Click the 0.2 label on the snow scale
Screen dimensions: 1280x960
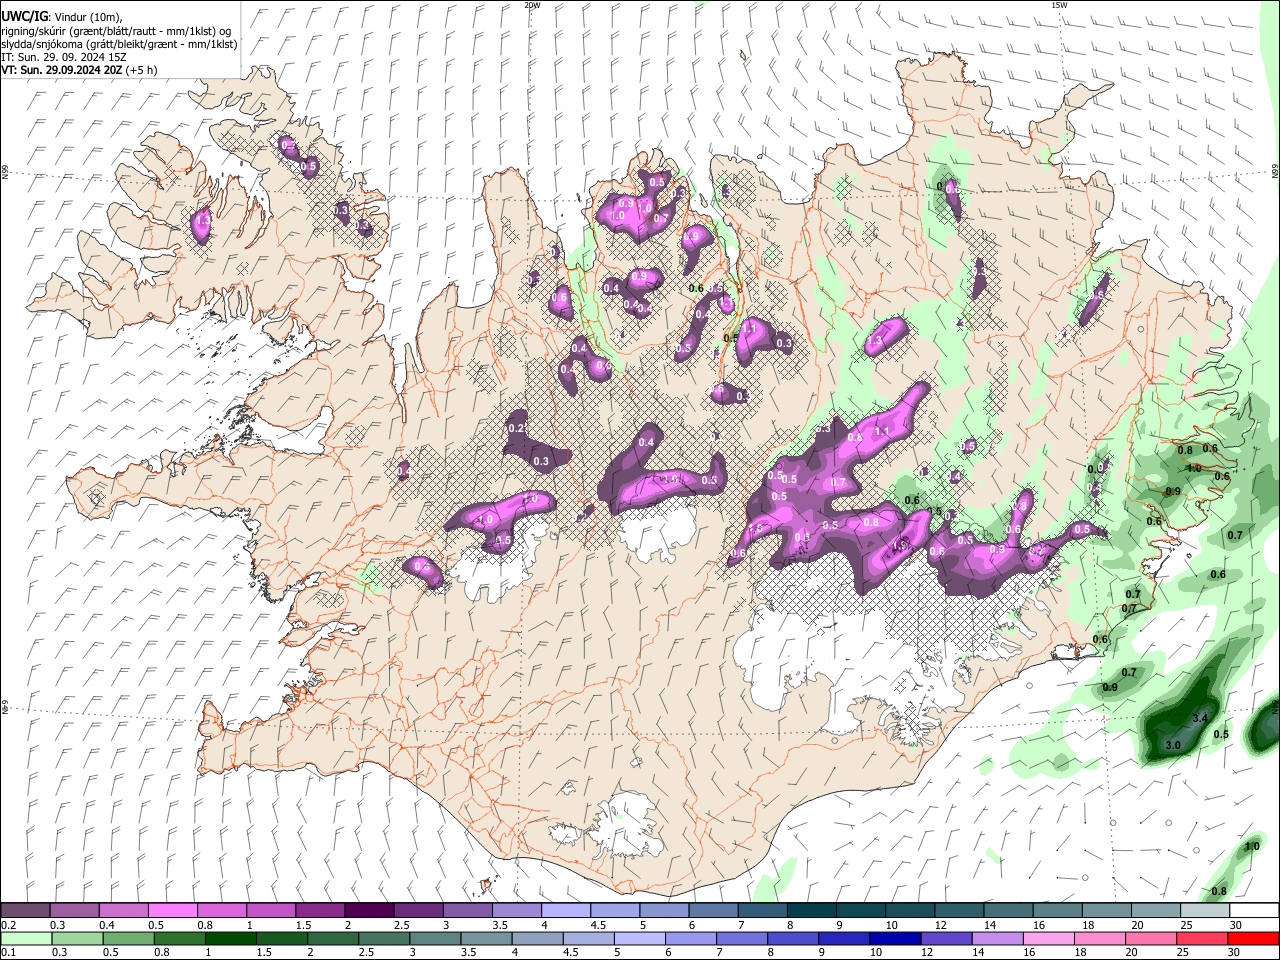(x=9, y=925)
